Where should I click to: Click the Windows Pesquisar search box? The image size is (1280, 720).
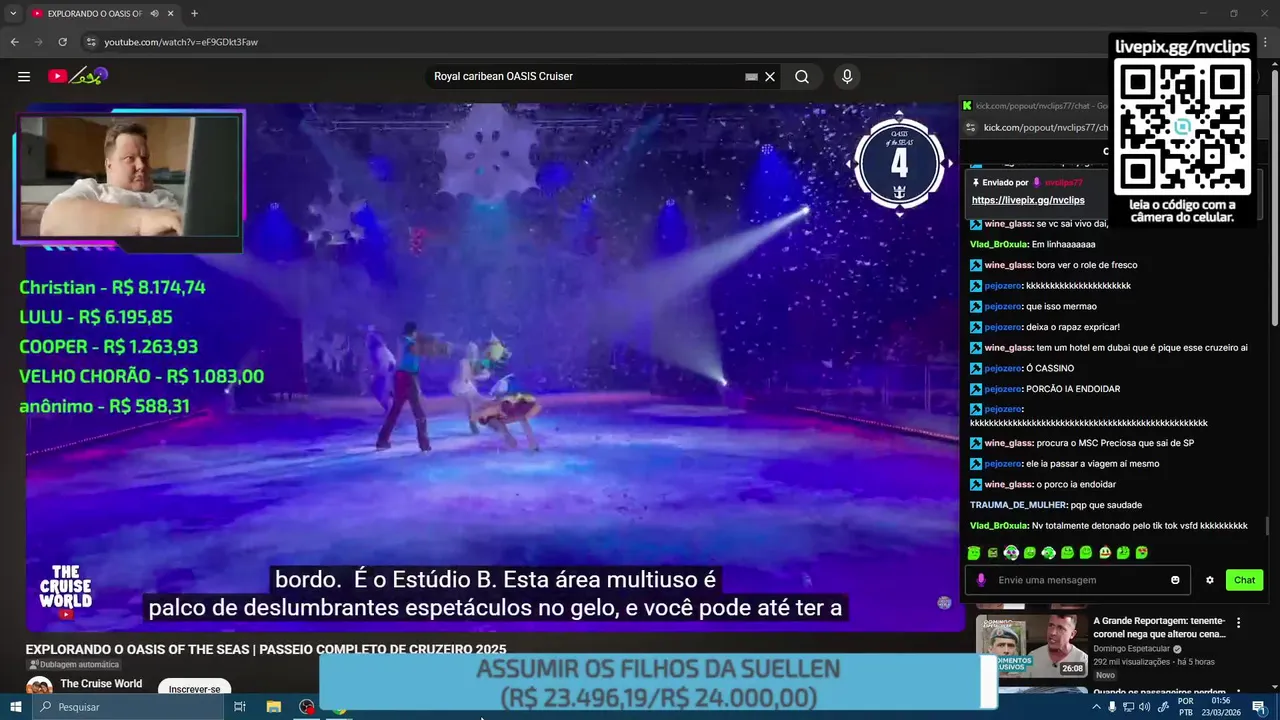click(127, 707)
